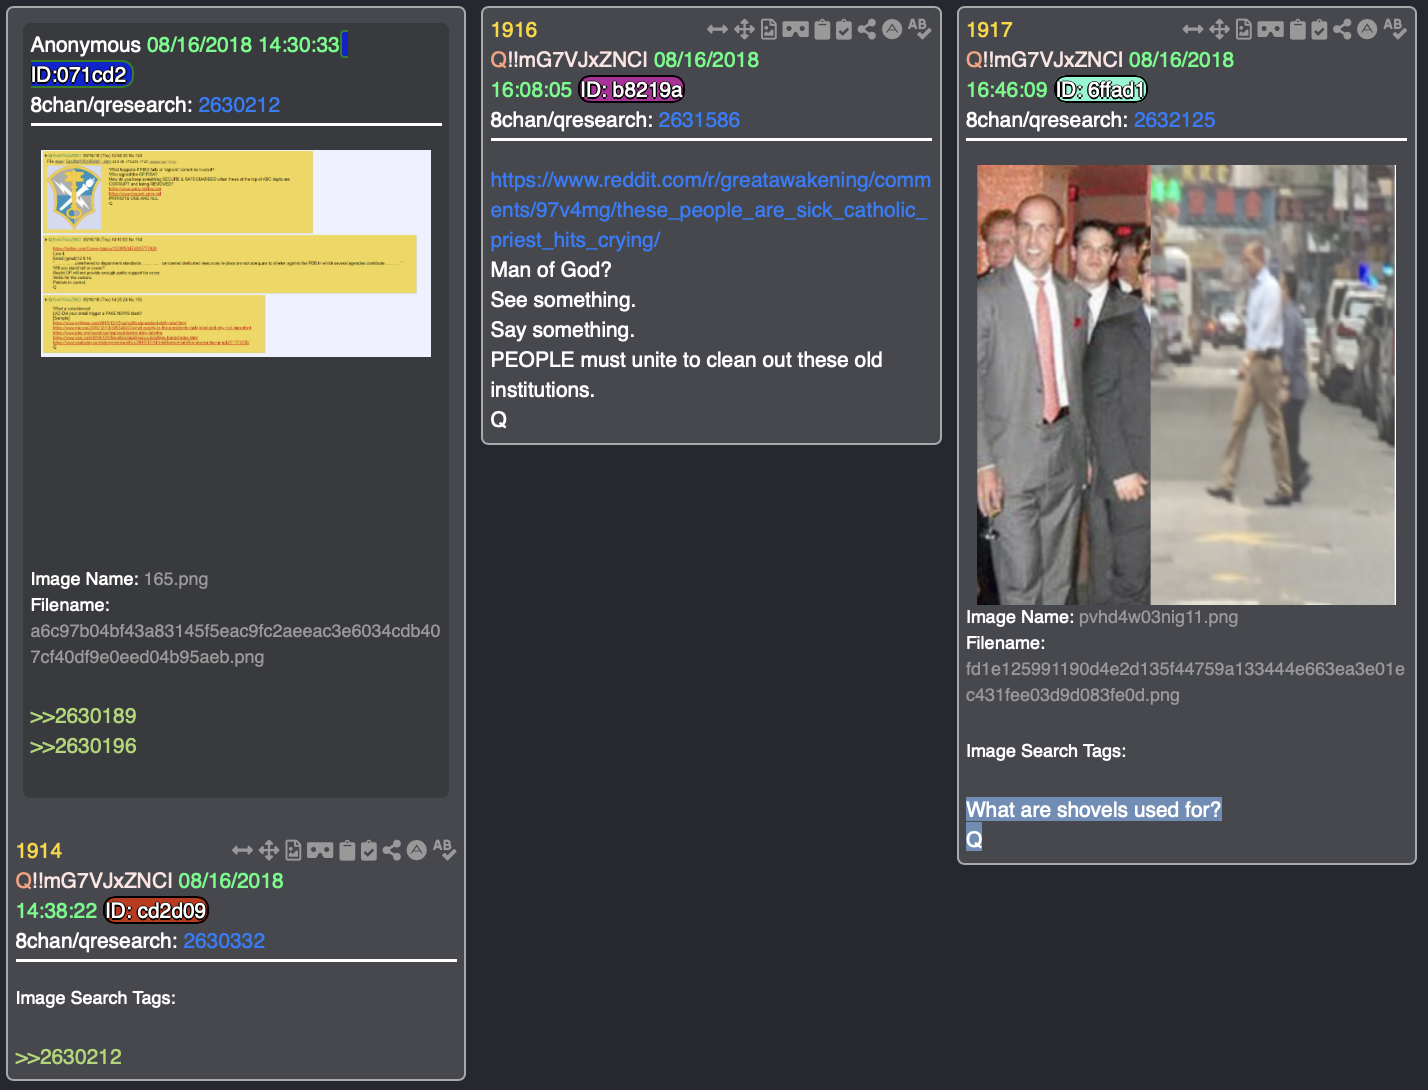
Task: Click the share icon on post 1916
Action: pyautogui.click(x=867, y=30)
